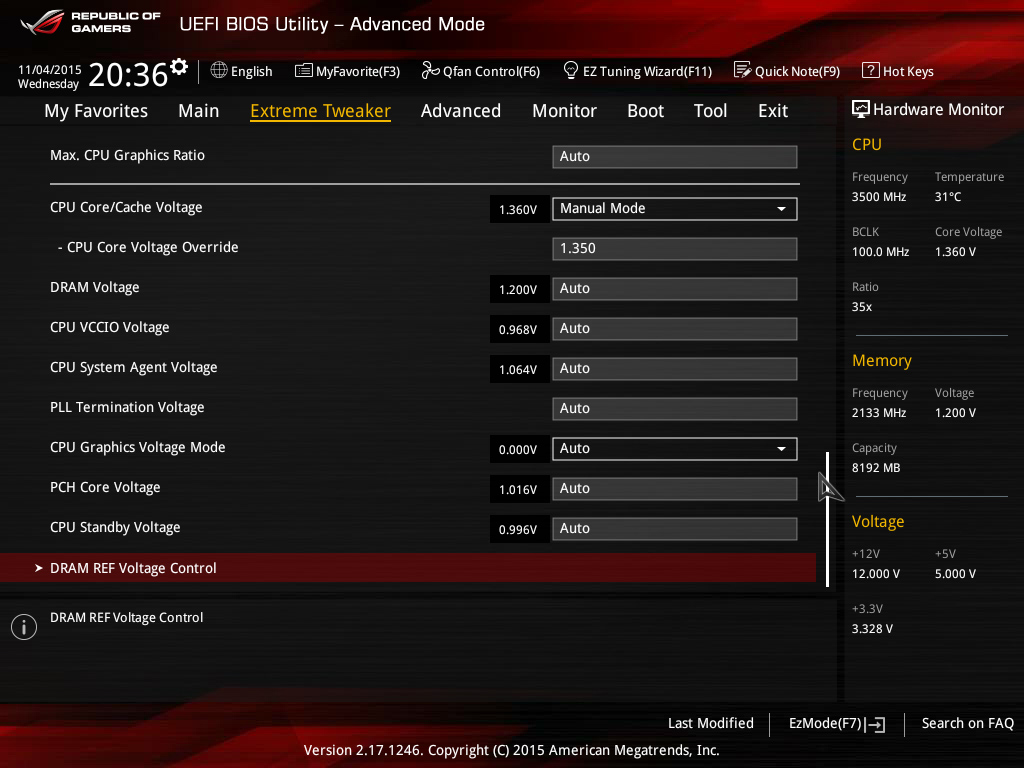1024x768 pixels.
Task: Click the info circle icon in help area
Action: click(24, 627)
